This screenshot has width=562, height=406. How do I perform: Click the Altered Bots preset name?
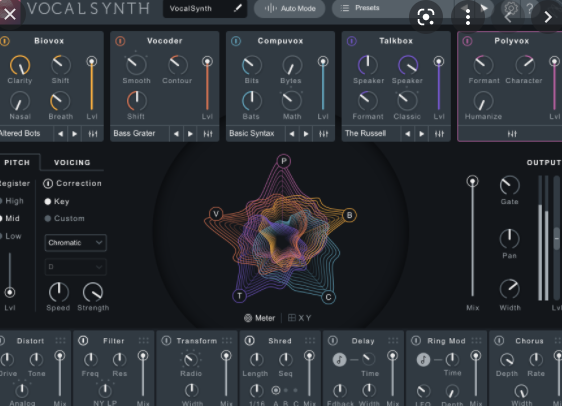(x=20, y=133)
